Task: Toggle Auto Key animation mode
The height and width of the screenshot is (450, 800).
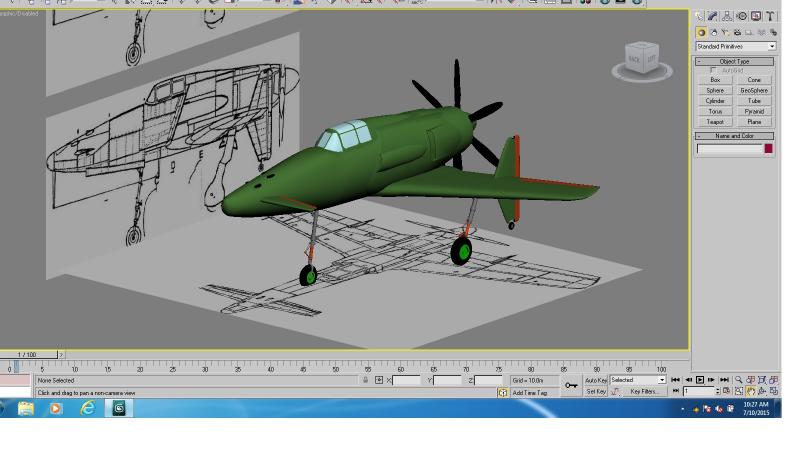Action: pyautogui.click(x=595, y=381)
